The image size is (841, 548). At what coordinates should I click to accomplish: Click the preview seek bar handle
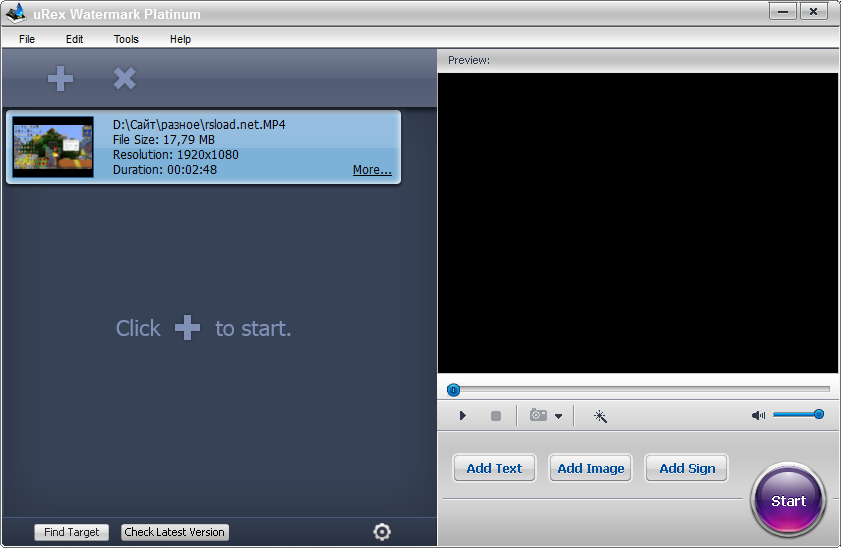click(x=453, y=390)
